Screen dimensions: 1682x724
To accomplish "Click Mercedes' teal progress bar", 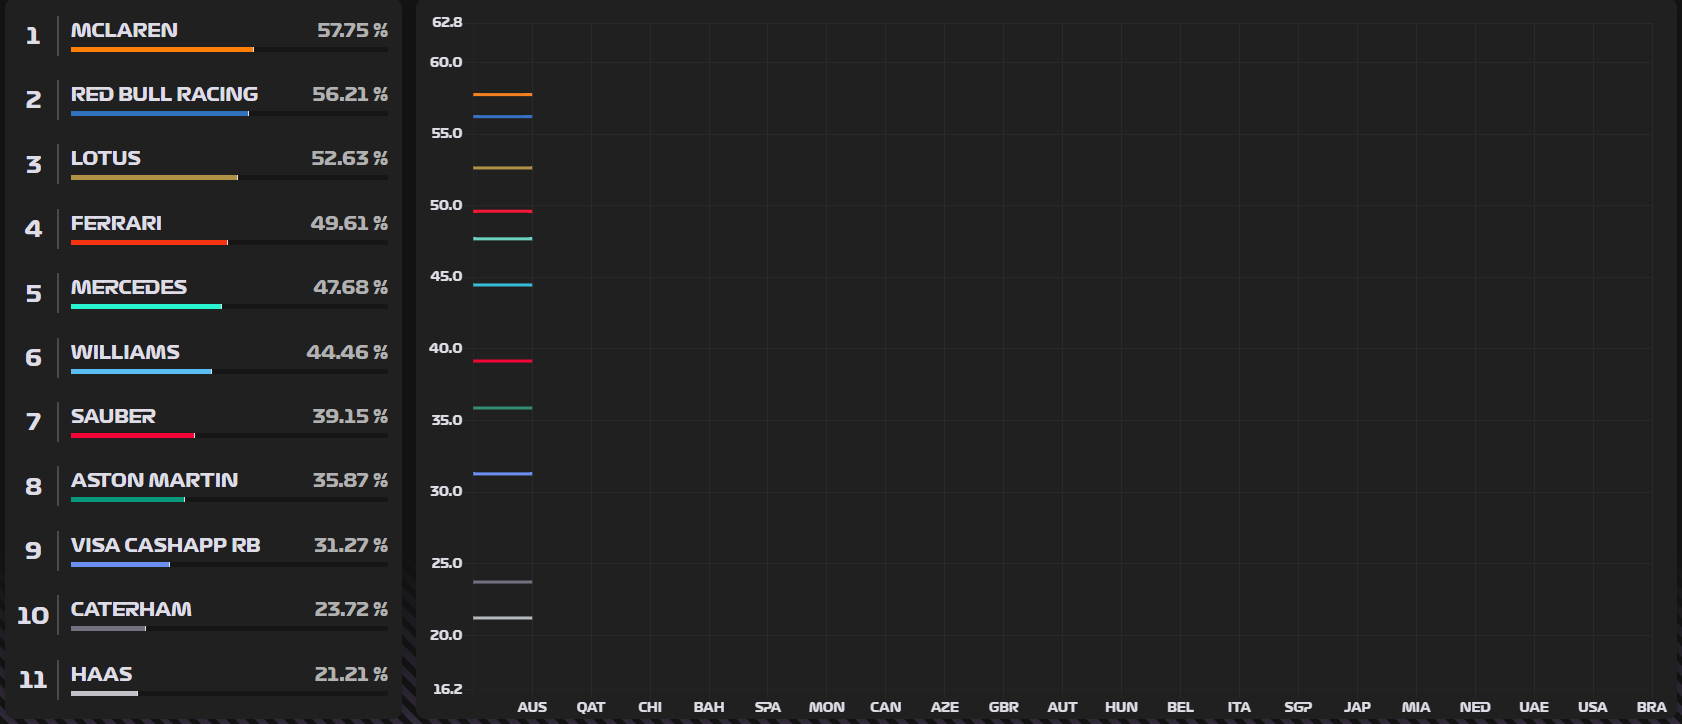I will (x=146, y=306).
